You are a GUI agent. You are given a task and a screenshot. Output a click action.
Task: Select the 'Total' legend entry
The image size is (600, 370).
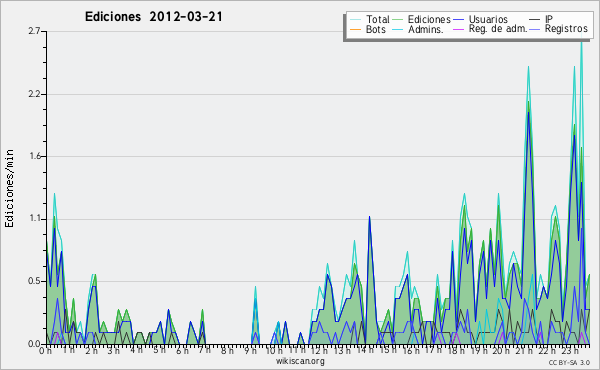(x=370, y=19)
